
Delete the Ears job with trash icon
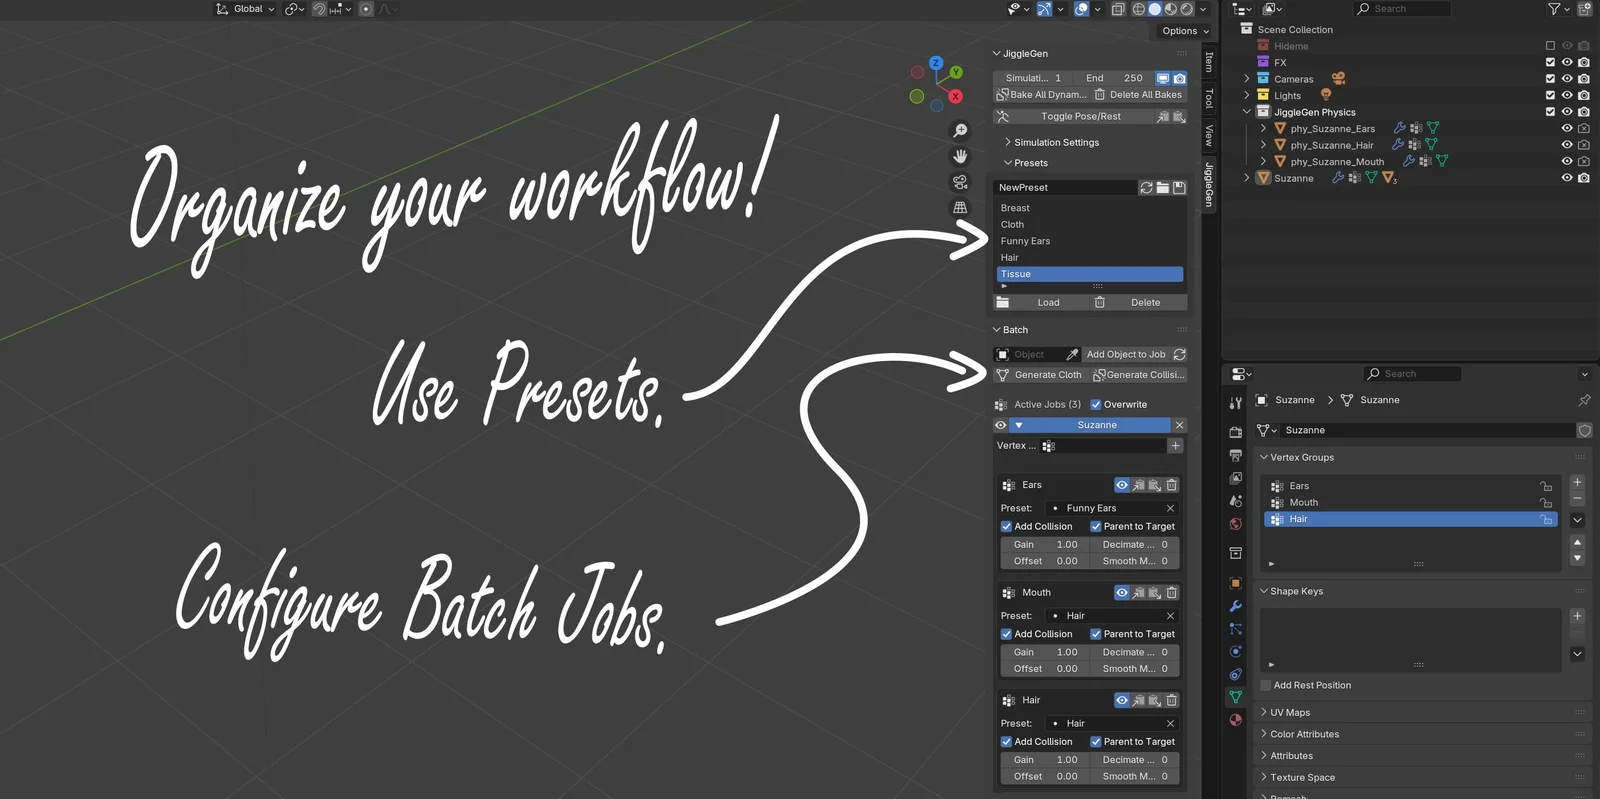pyautogui.click(x=1172, y=485)
